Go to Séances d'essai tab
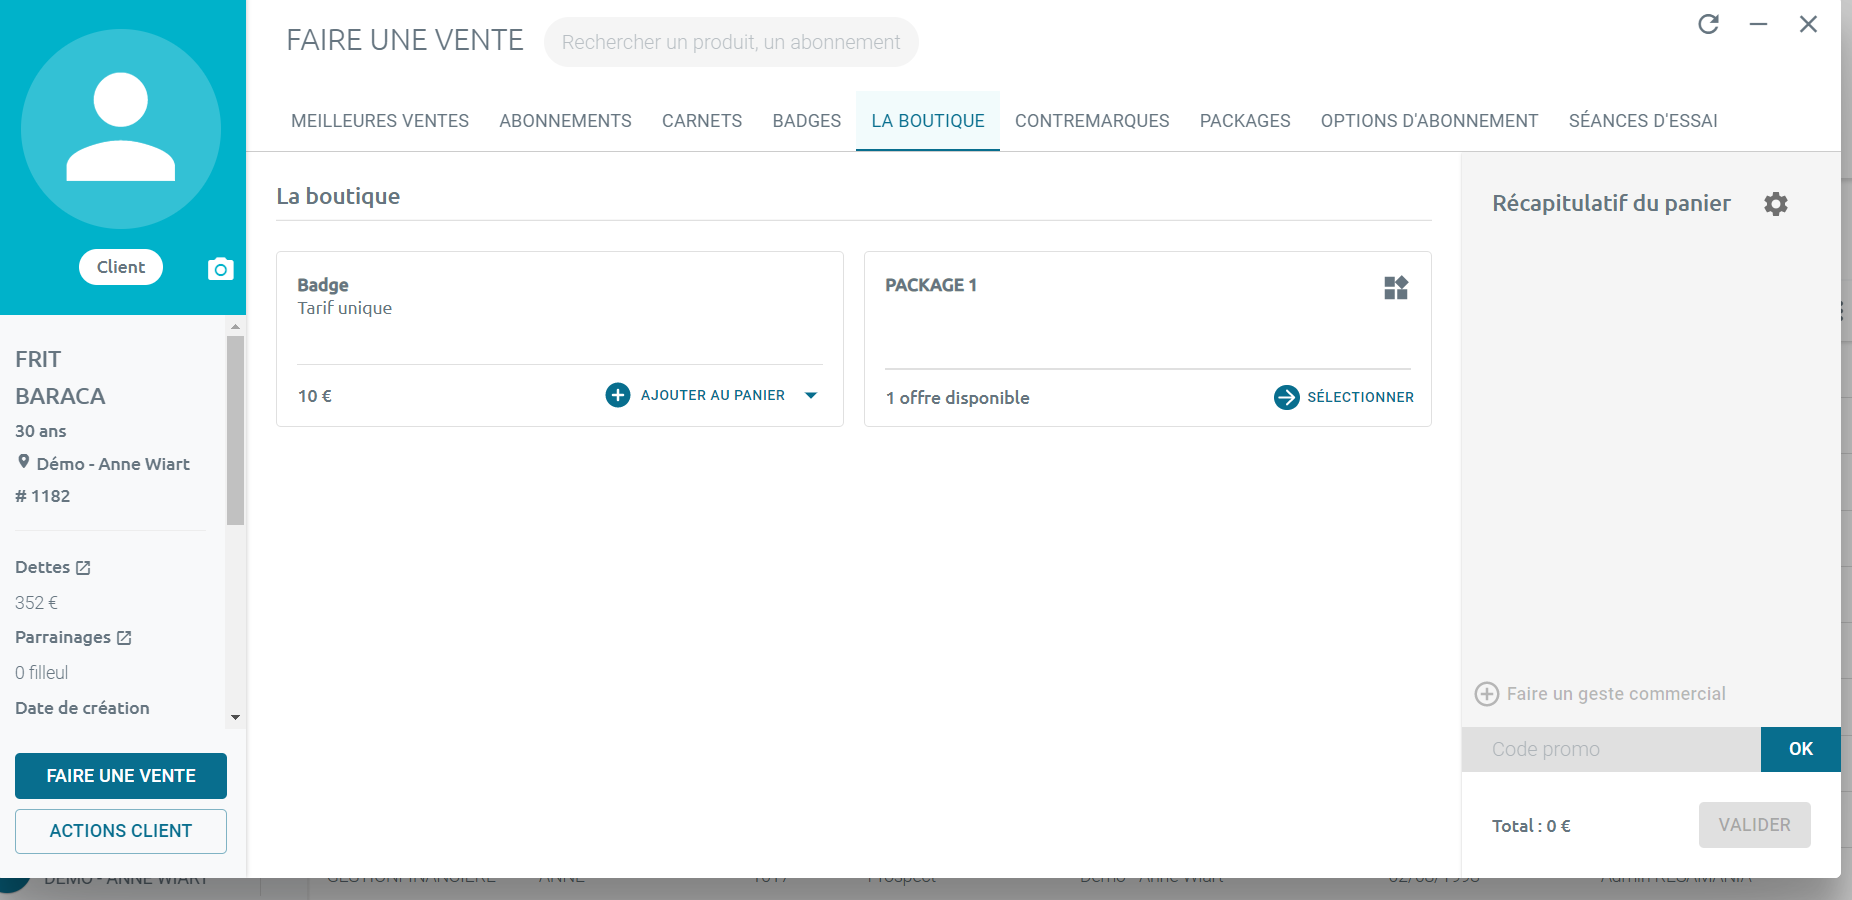The image size is (1852, 900). point(1643,121)
